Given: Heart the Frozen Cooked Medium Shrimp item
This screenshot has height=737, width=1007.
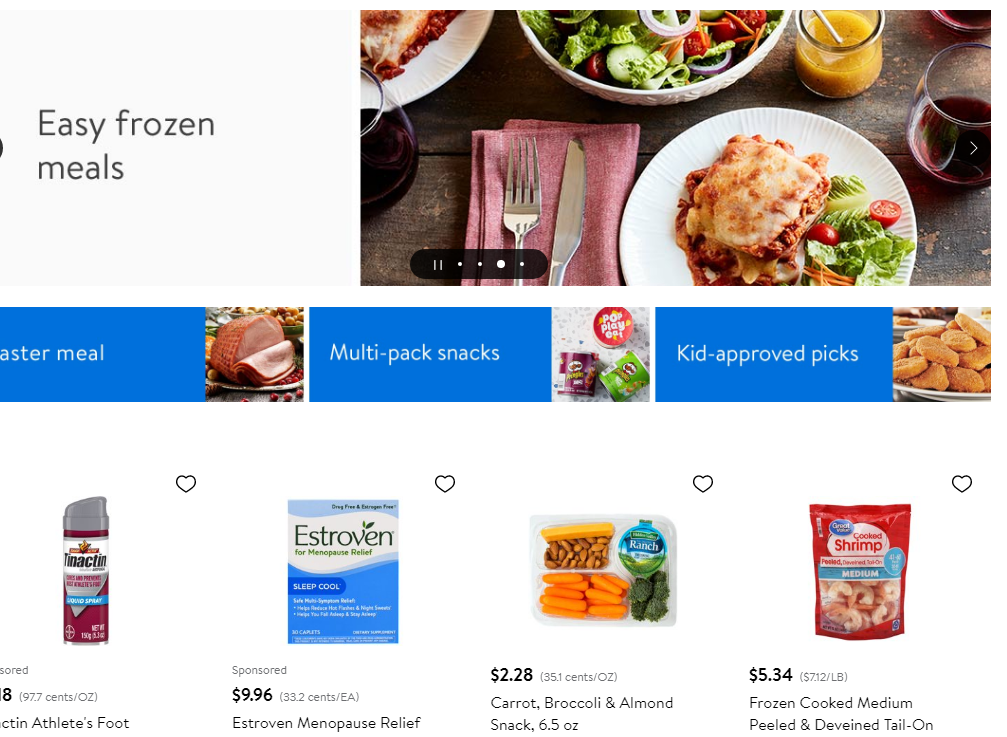Looking at the screenshot, I should point(962,484).
